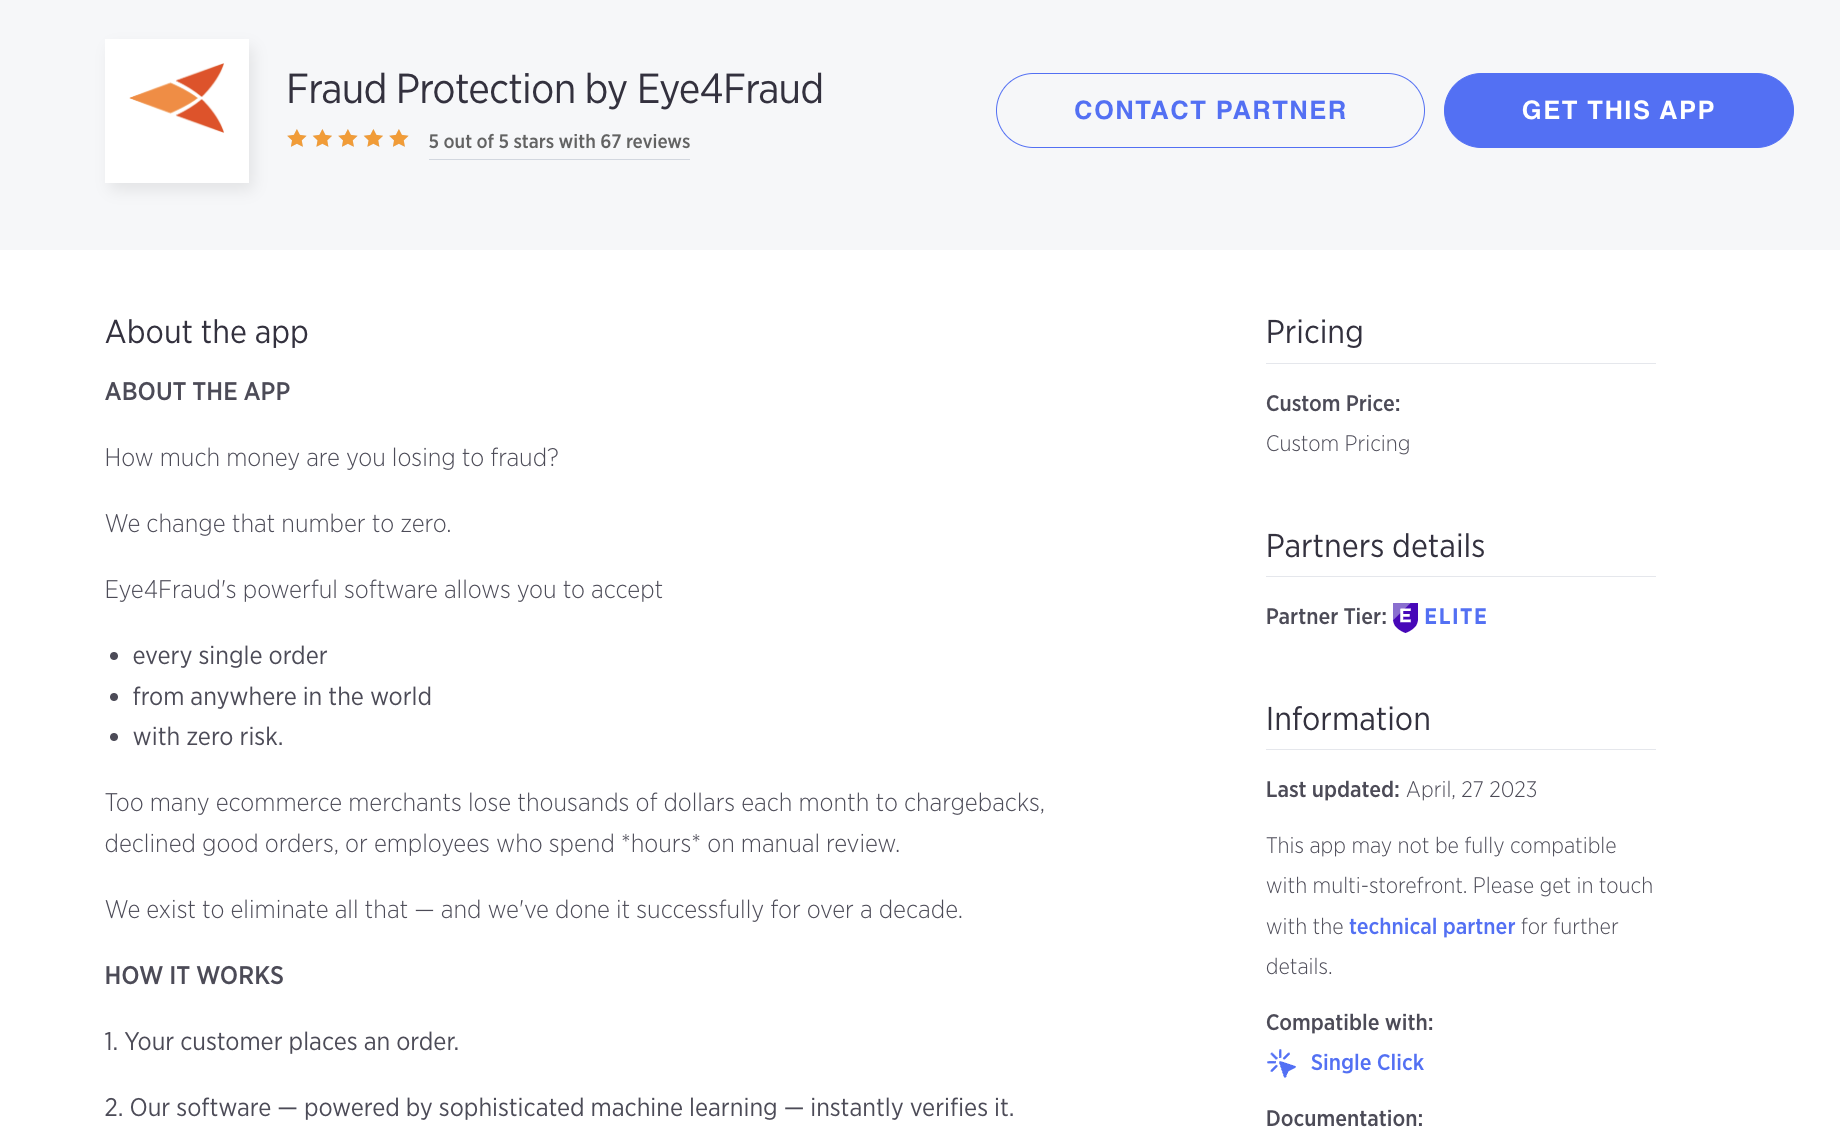Open the 67 reviews rating link
1840x1140 pixels.
559,142
